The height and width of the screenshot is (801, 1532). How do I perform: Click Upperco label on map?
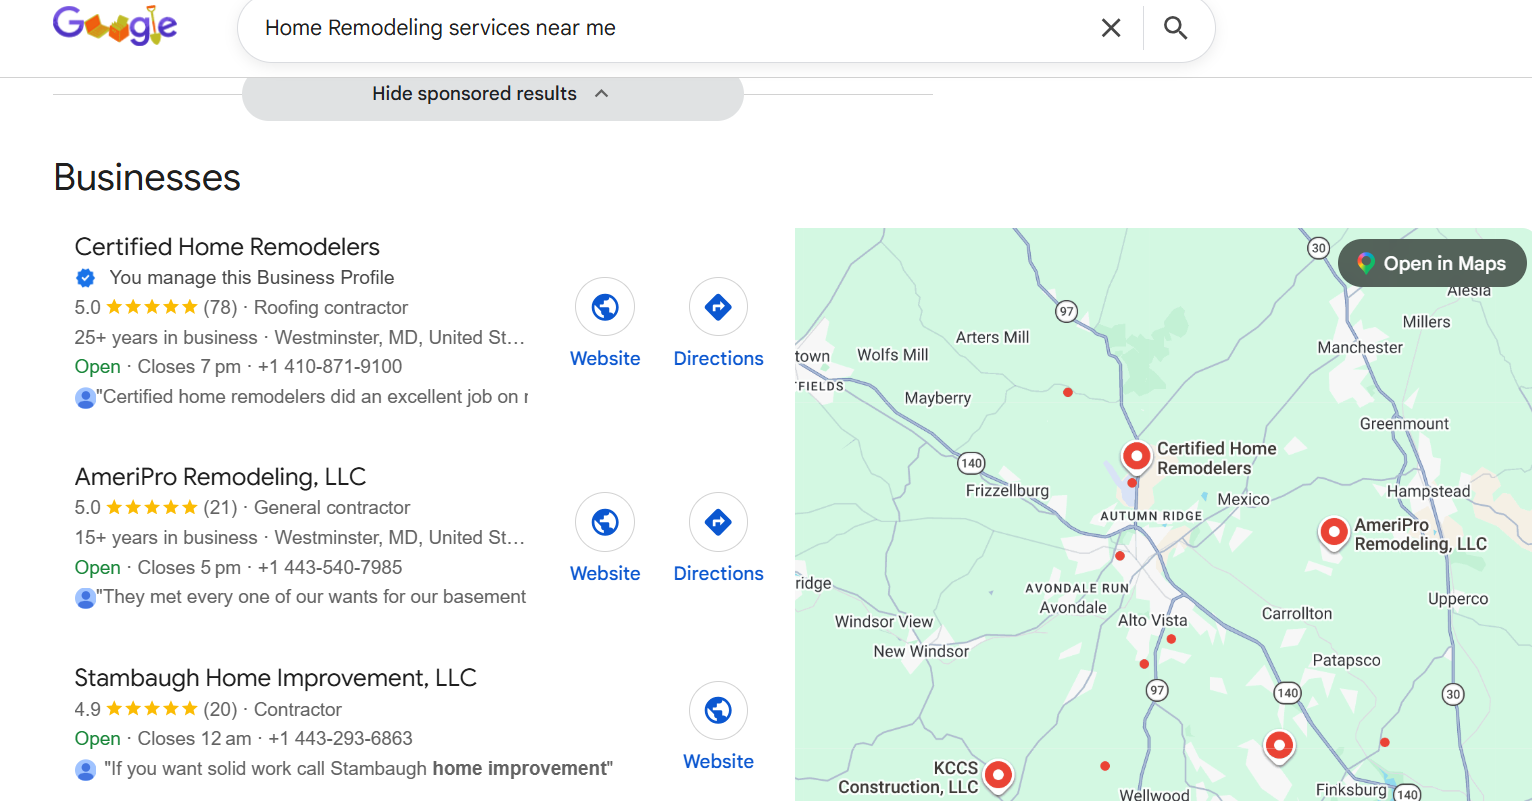point(1458,599)
